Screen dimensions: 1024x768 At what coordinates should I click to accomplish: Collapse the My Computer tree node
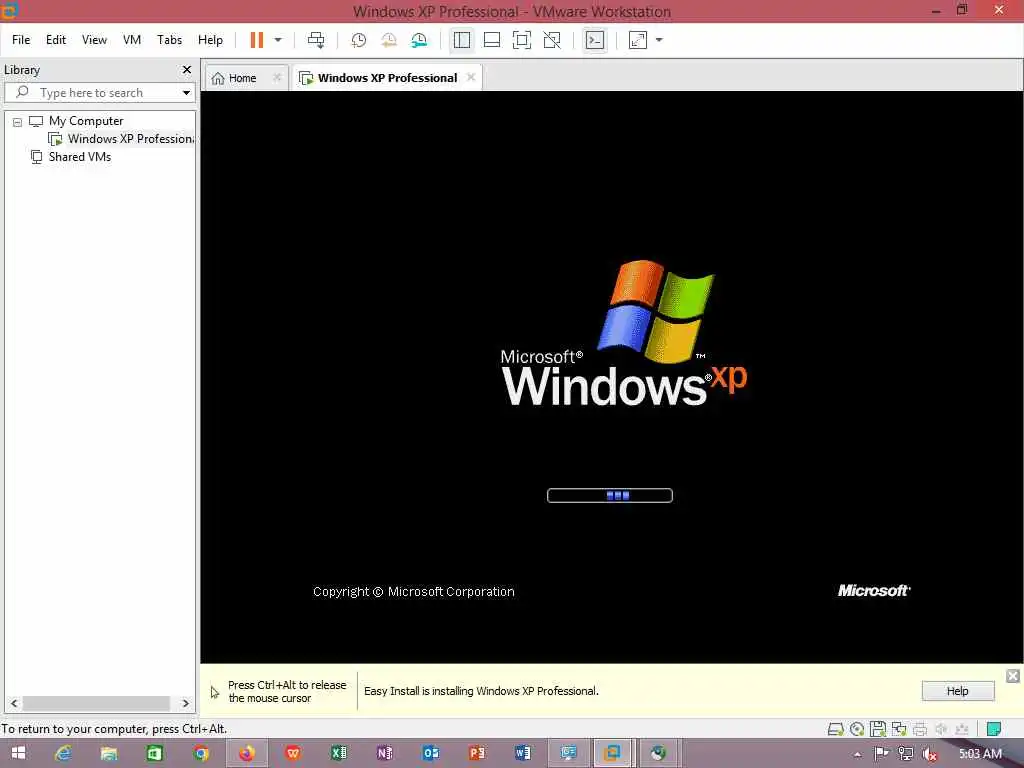tap(18, 122)
